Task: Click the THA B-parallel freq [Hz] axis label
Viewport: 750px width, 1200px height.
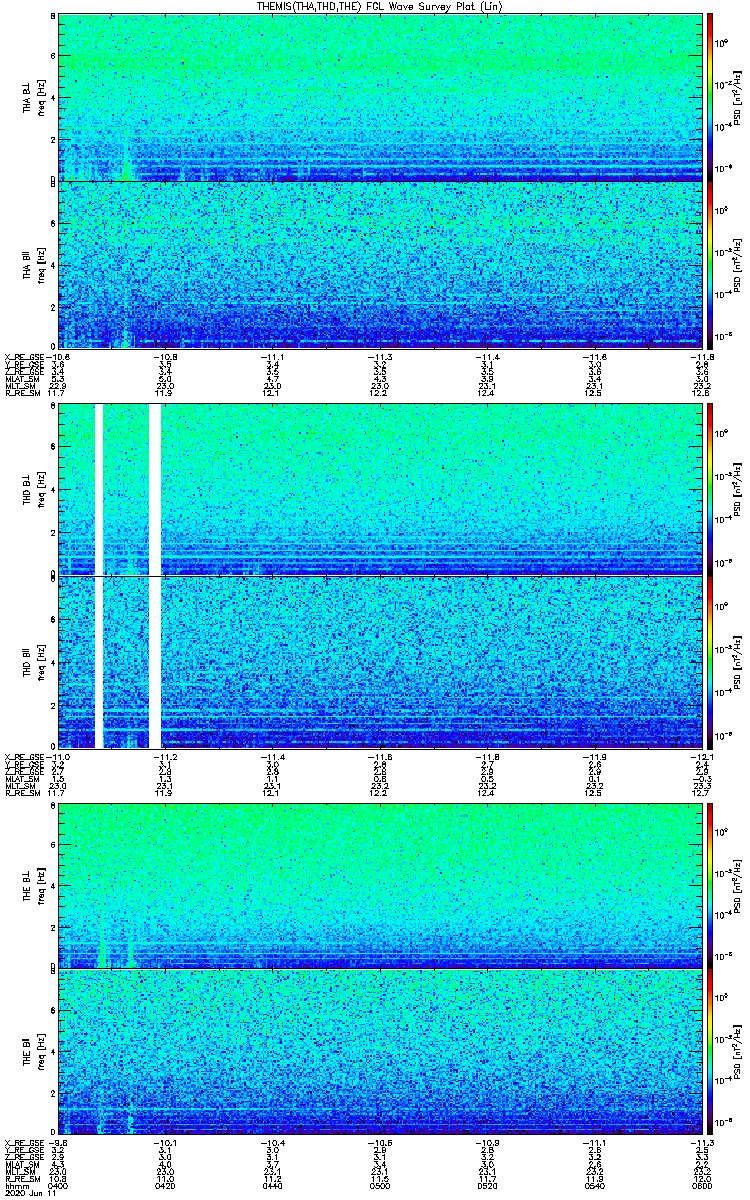Action: (42, 265)
